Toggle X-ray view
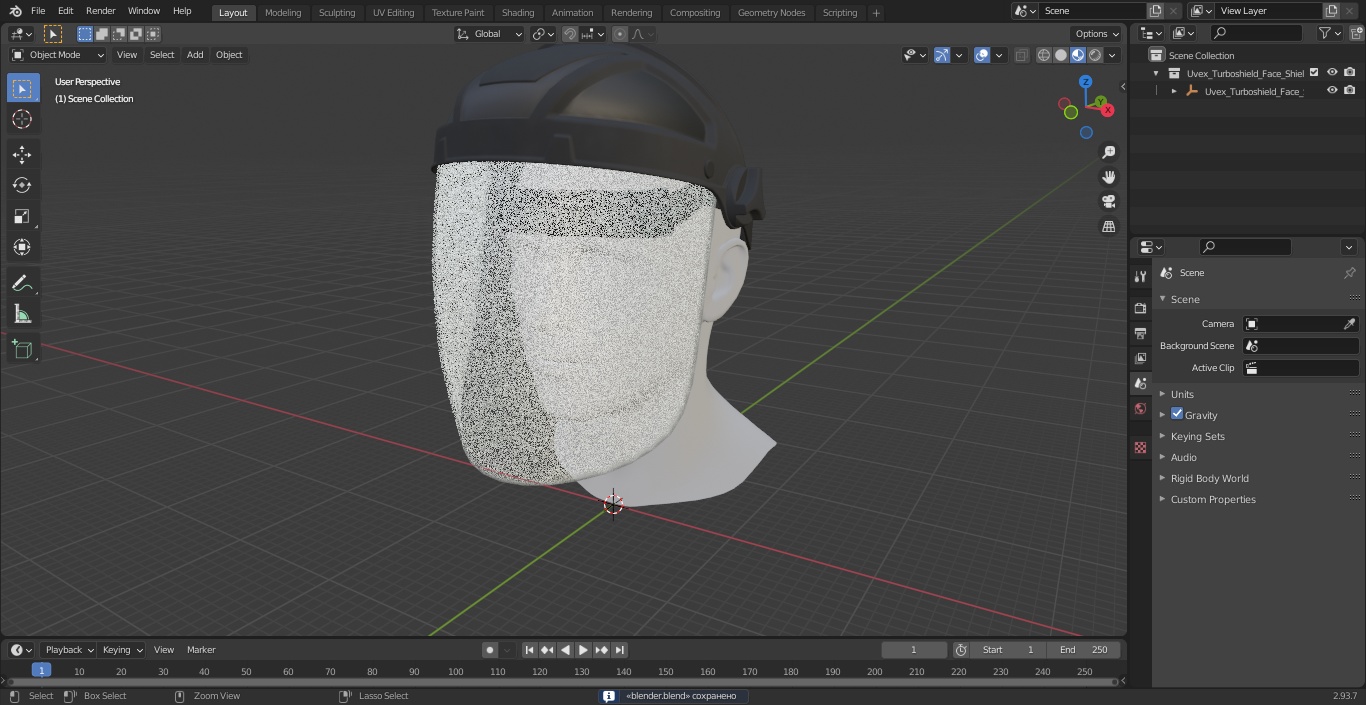1366x705 pixels. click(x=1021, y=55)
